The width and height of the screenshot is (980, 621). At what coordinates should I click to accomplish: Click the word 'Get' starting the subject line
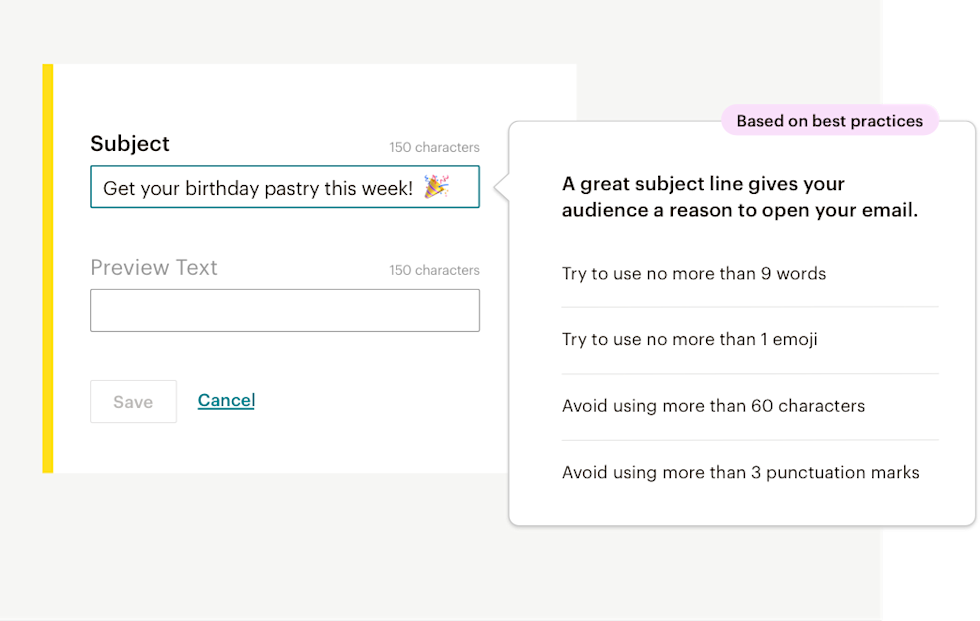[x=119, y=188]
